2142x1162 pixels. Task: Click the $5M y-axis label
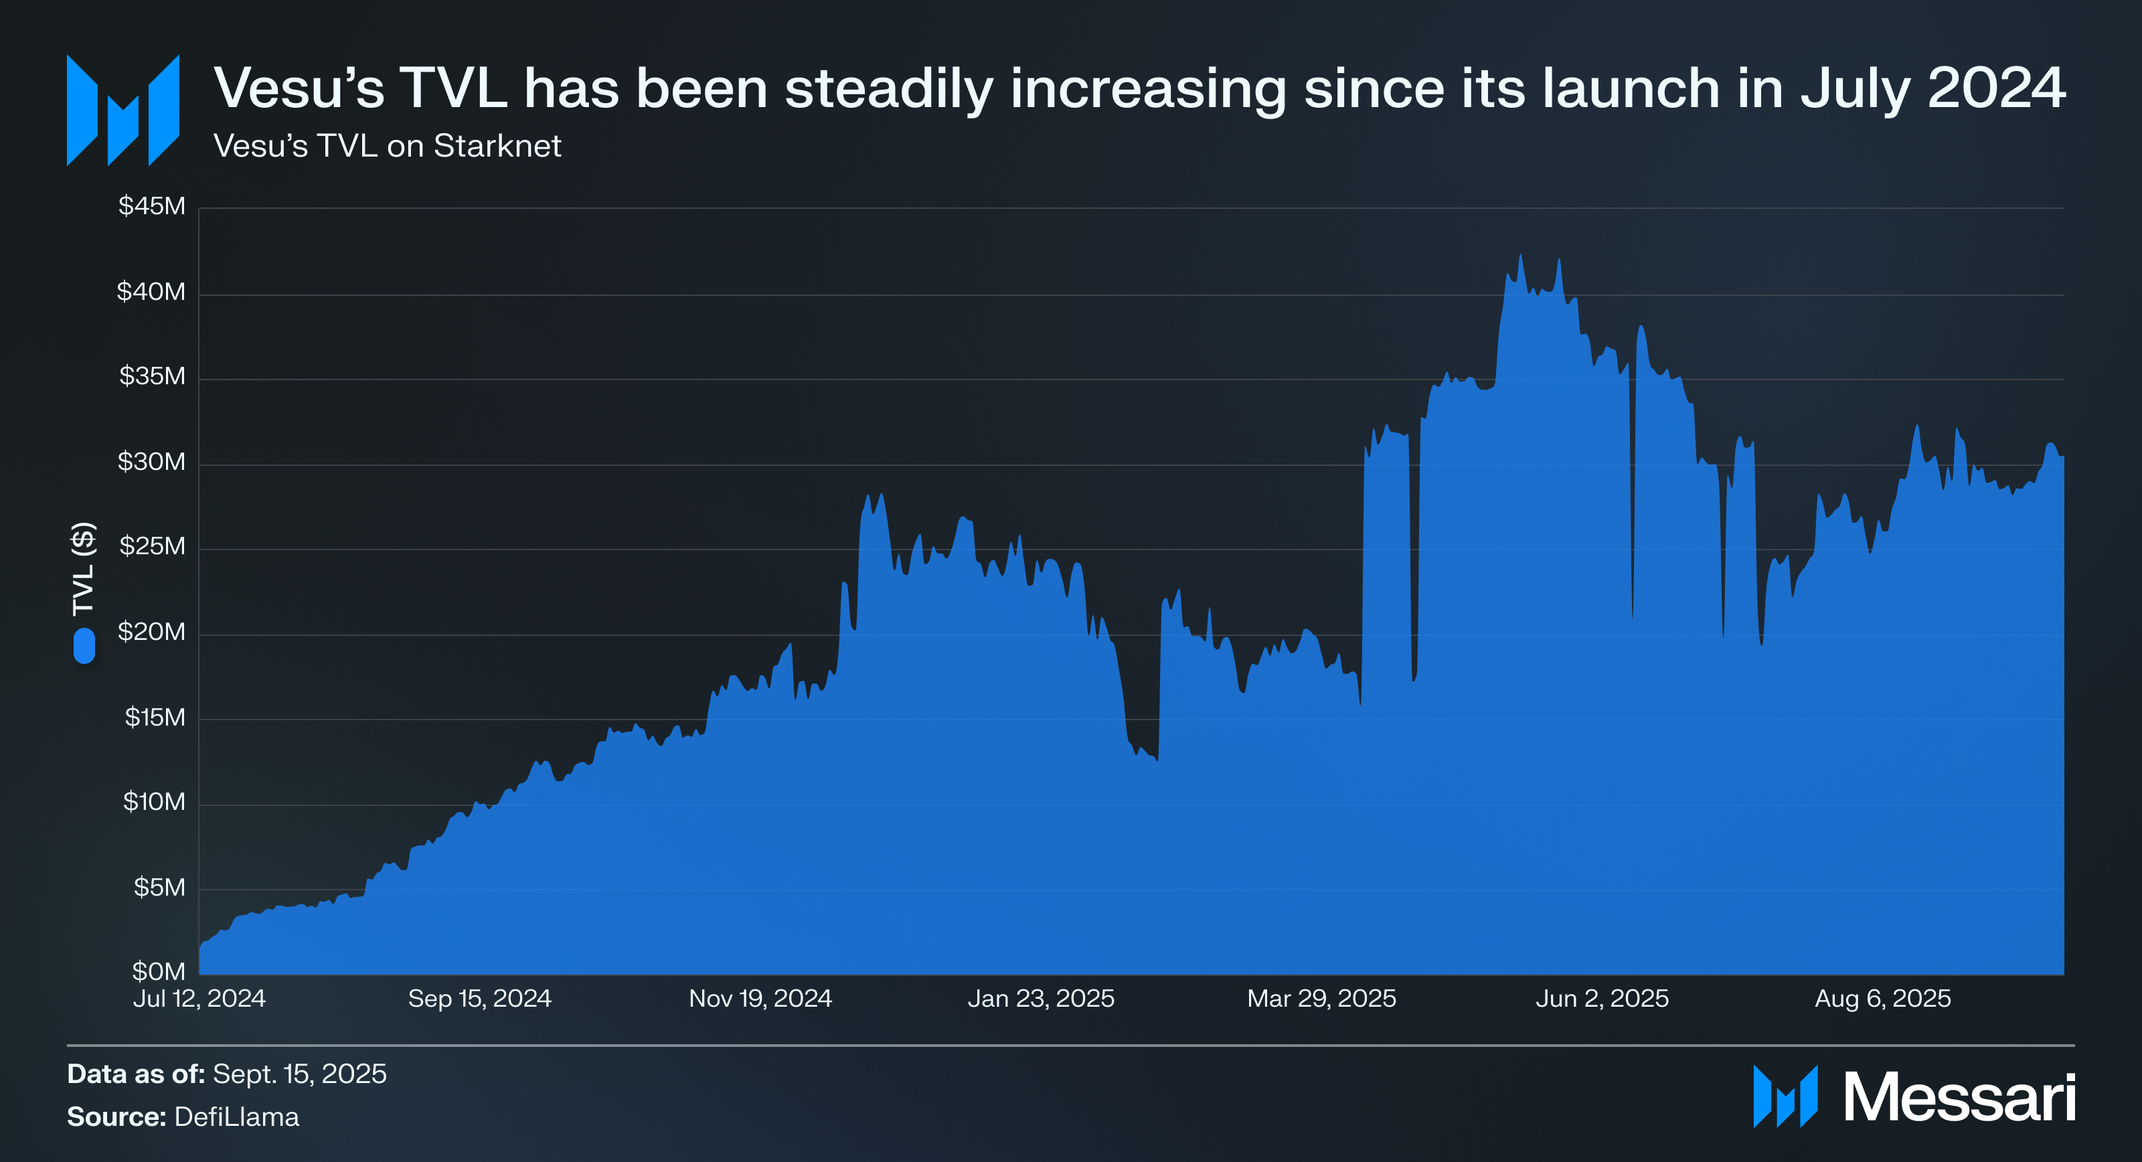pyautogui.click(x=159, y=888)
